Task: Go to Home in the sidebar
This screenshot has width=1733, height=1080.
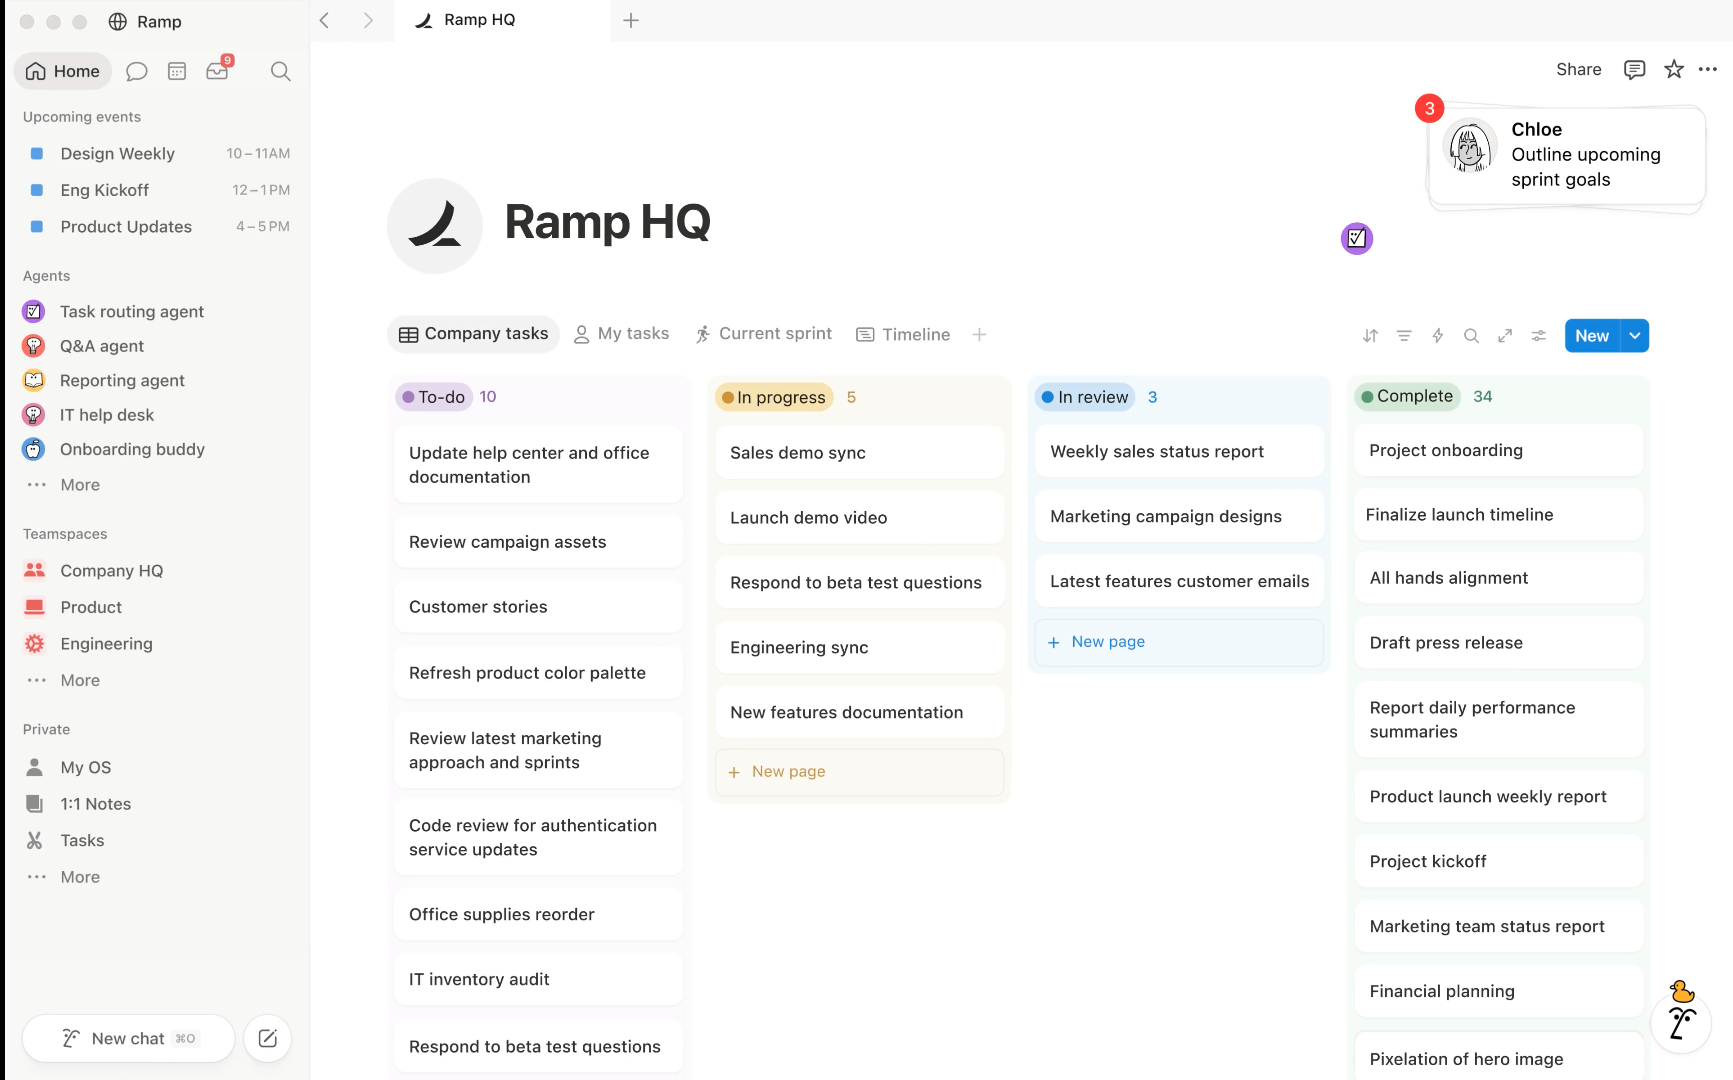Action: point(63,71)
